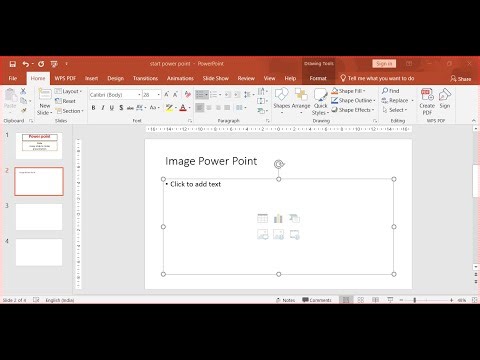Open the Transitions tab

tap(145, 78)
